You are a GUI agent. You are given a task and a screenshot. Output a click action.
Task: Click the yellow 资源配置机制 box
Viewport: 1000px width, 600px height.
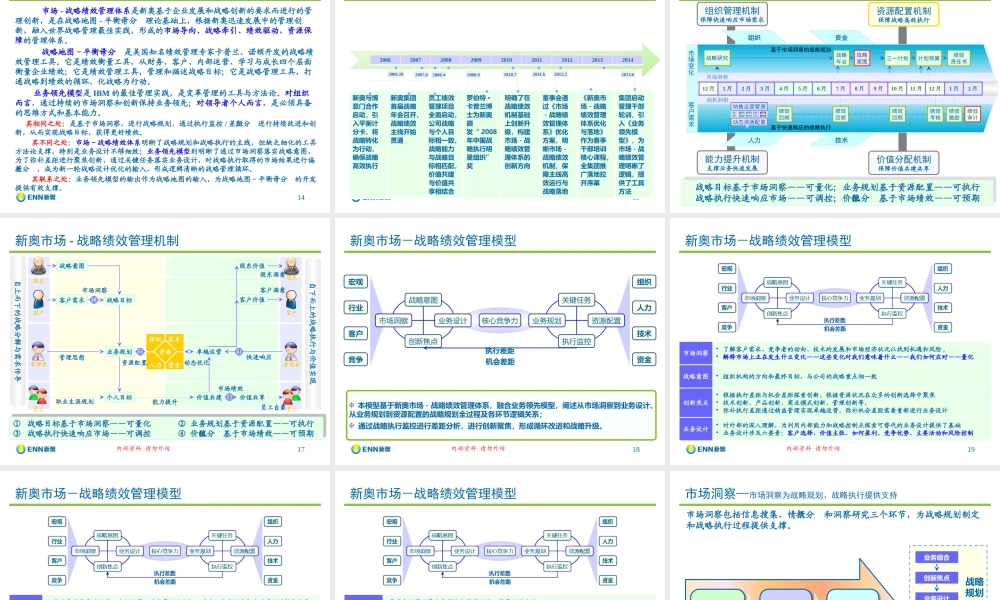(x=903, y=14)
